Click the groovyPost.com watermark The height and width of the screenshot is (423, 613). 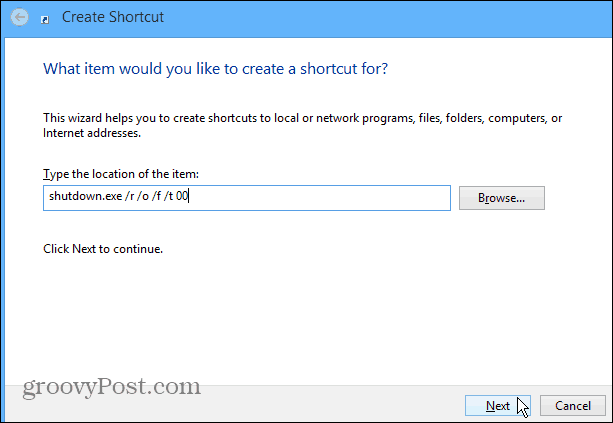pyautogui.click(x=111, y=387)
